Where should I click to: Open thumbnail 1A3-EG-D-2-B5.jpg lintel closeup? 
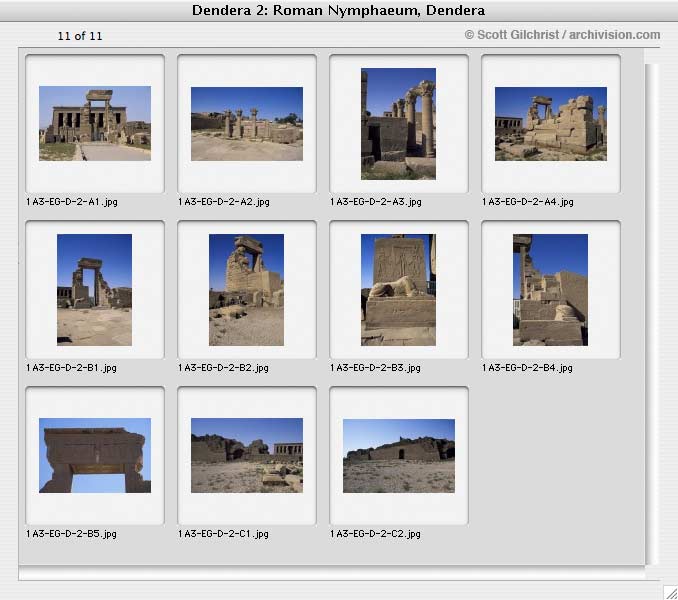coord(95,455)
